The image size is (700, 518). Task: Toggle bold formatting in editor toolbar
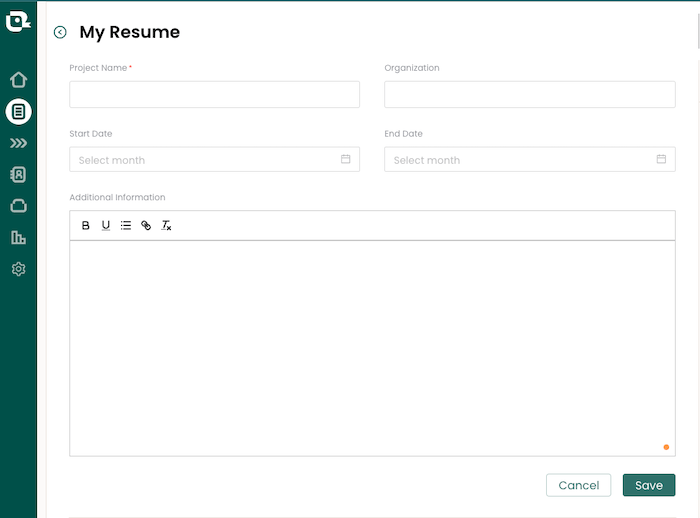[86, 226]
